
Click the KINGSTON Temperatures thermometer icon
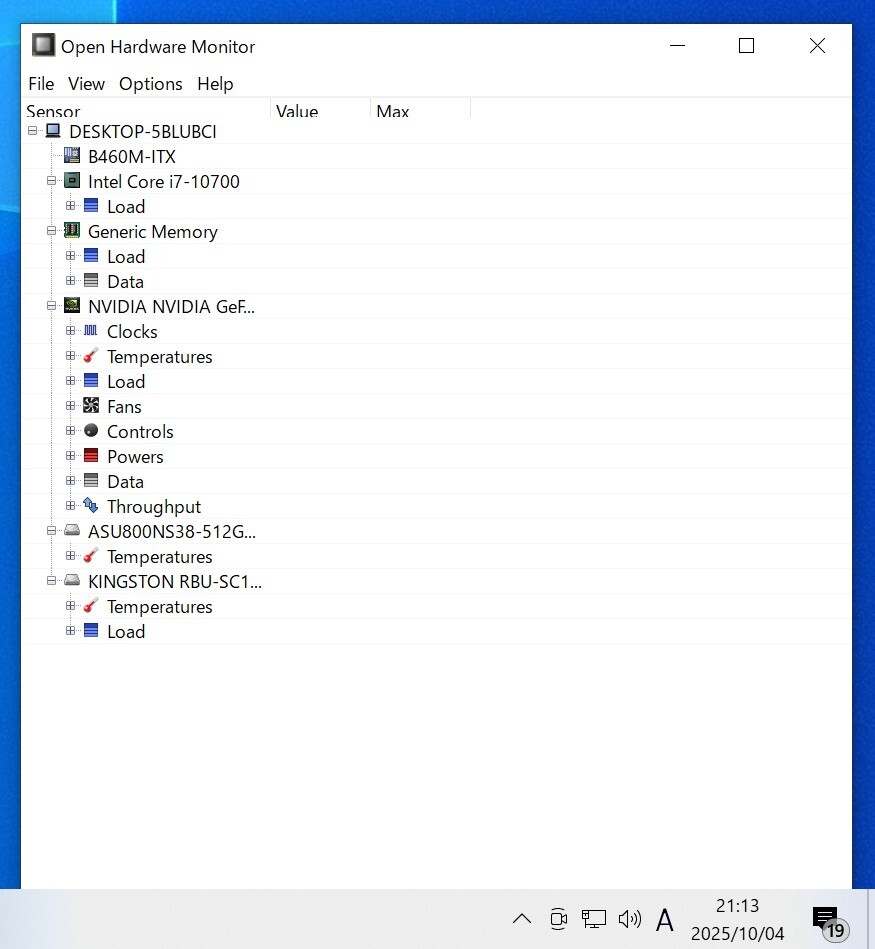point(91,605)
